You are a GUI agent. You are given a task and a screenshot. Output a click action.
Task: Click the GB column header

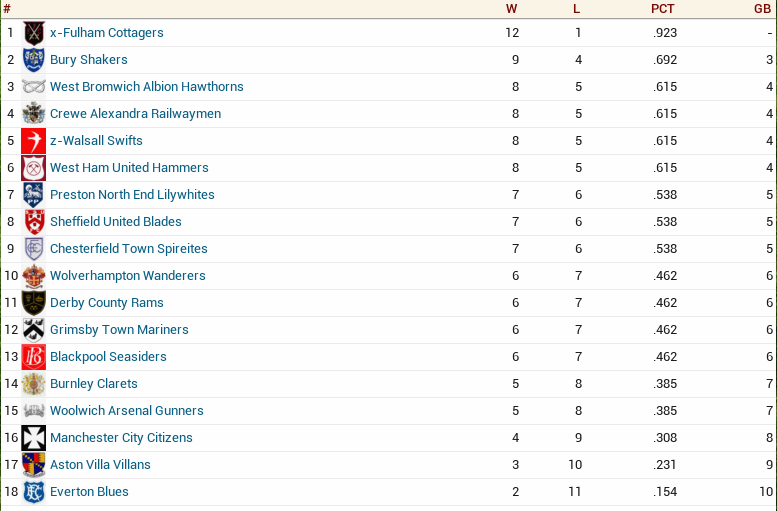pos(762,8)
